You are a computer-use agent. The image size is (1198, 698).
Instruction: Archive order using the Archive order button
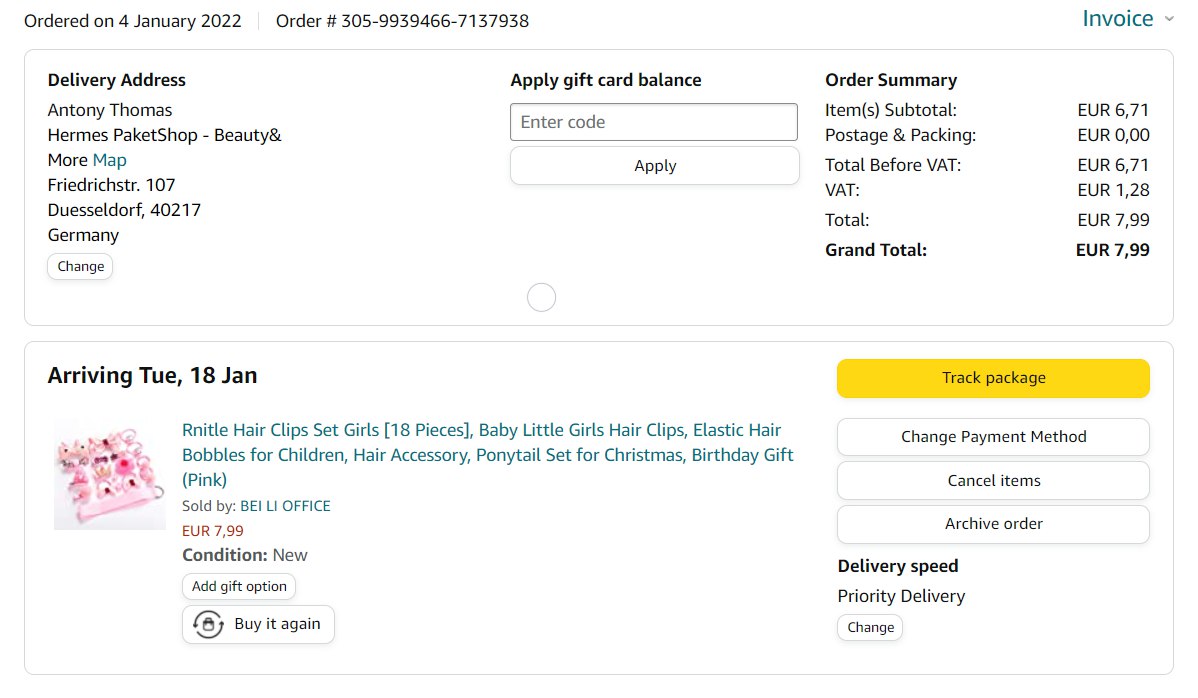(993, 524)
